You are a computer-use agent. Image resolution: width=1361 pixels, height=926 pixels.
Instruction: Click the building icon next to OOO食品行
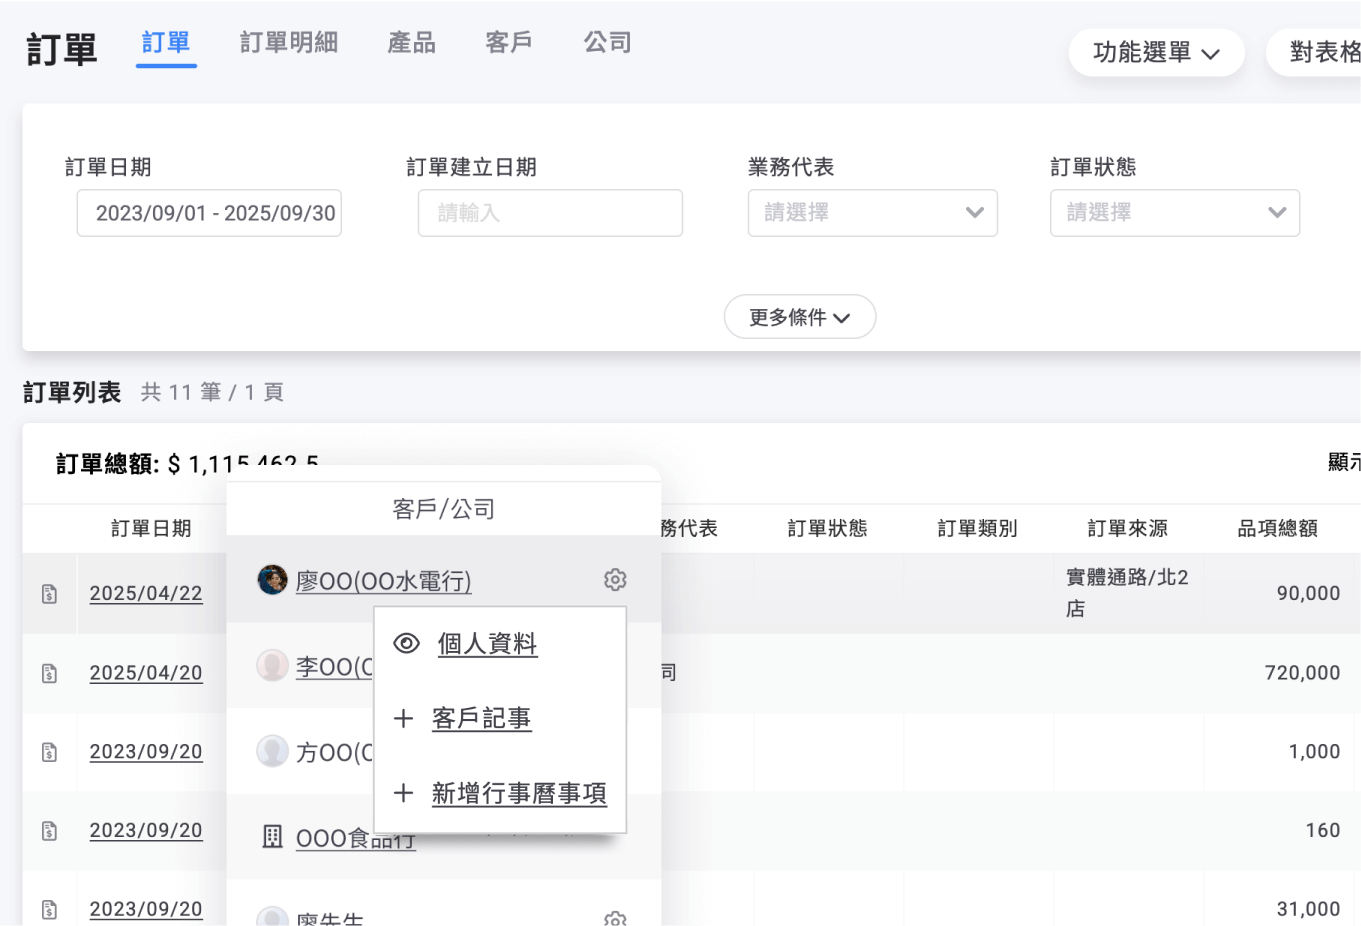click(x=272, y=837)
